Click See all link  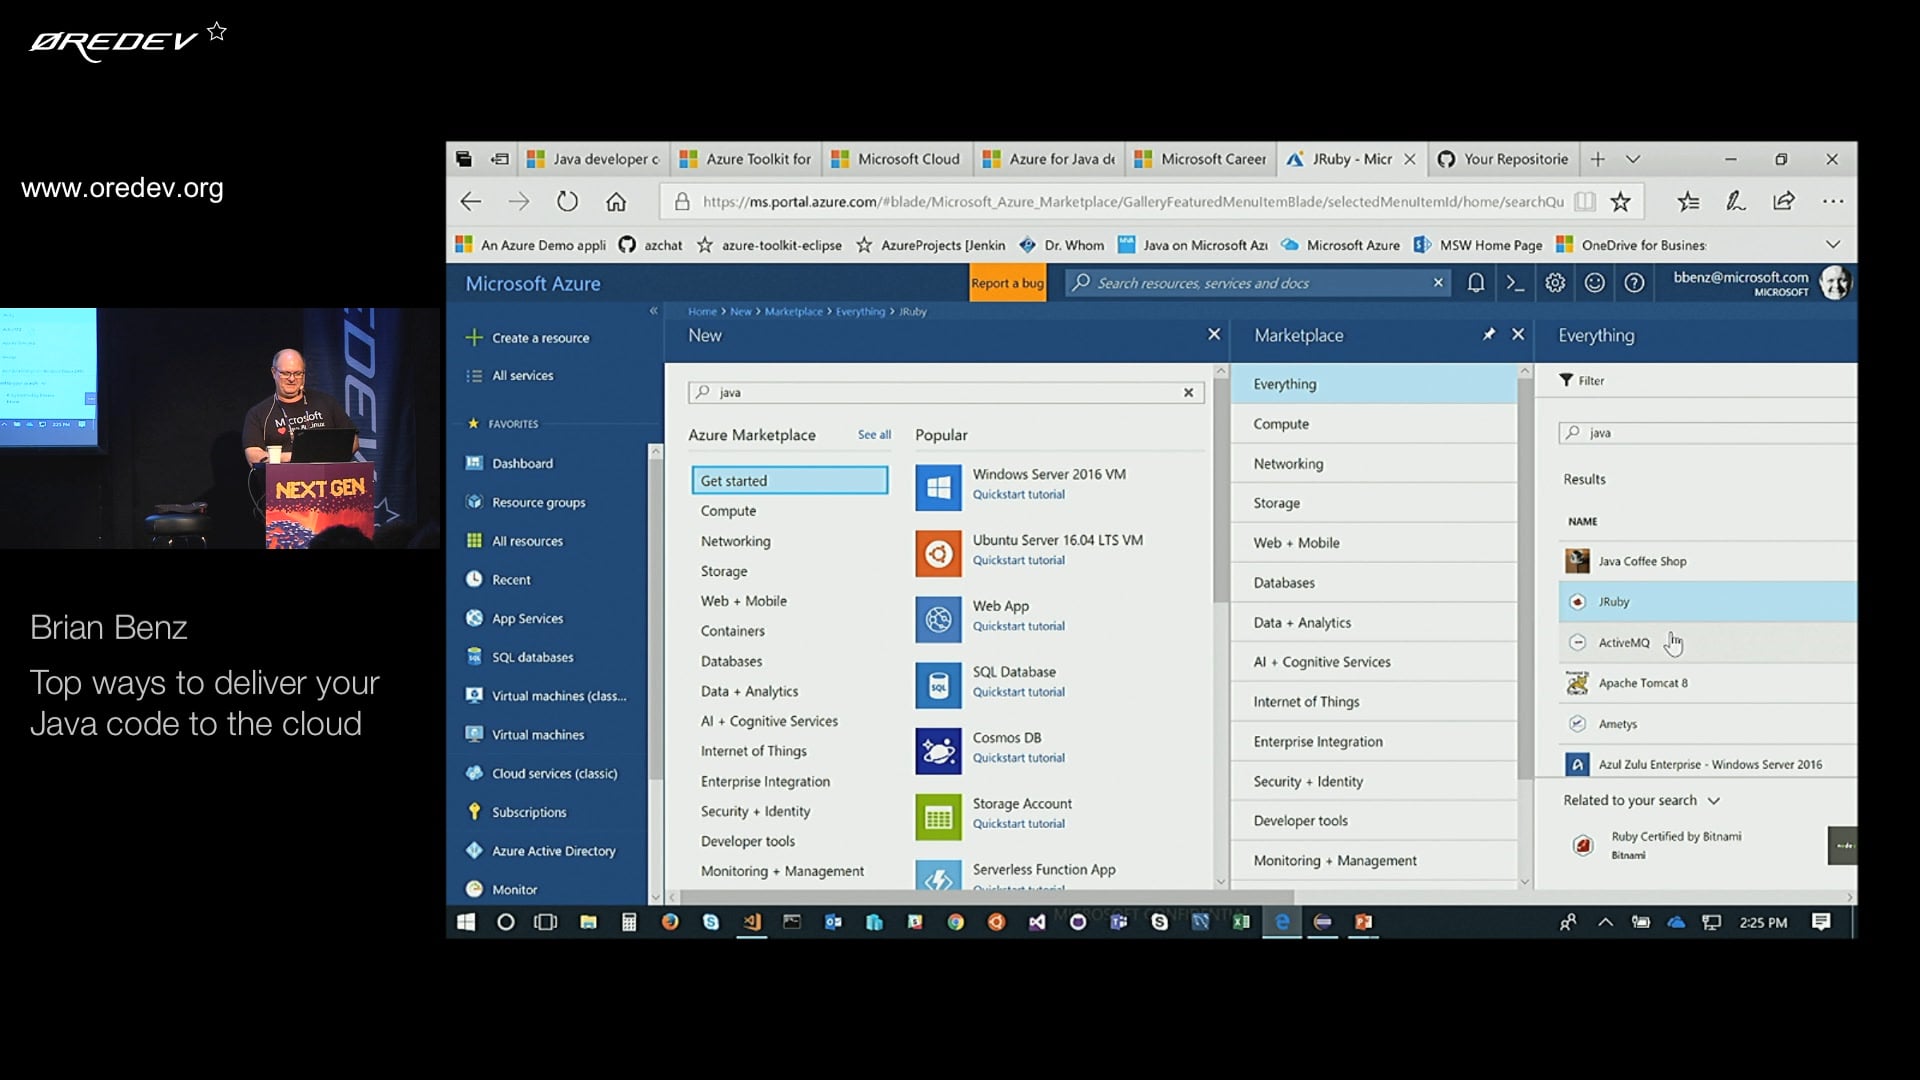(874, 435)
